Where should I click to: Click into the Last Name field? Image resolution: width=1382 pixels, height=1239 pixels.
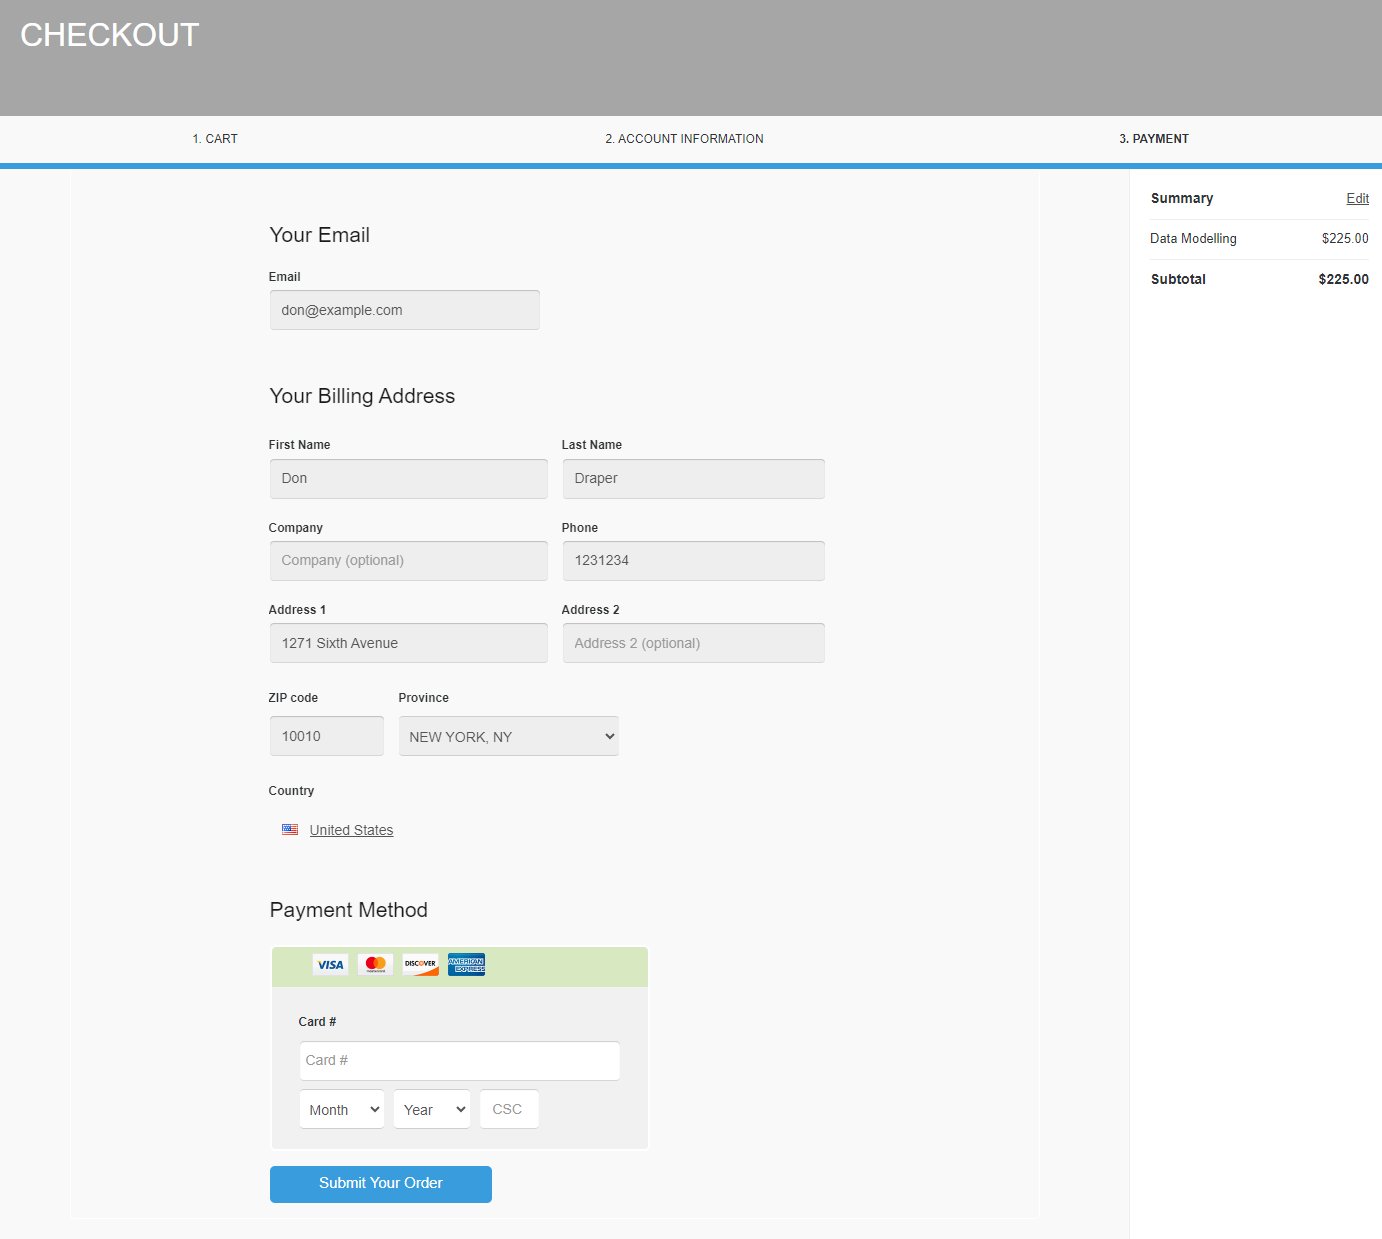[x=694, y=479]
